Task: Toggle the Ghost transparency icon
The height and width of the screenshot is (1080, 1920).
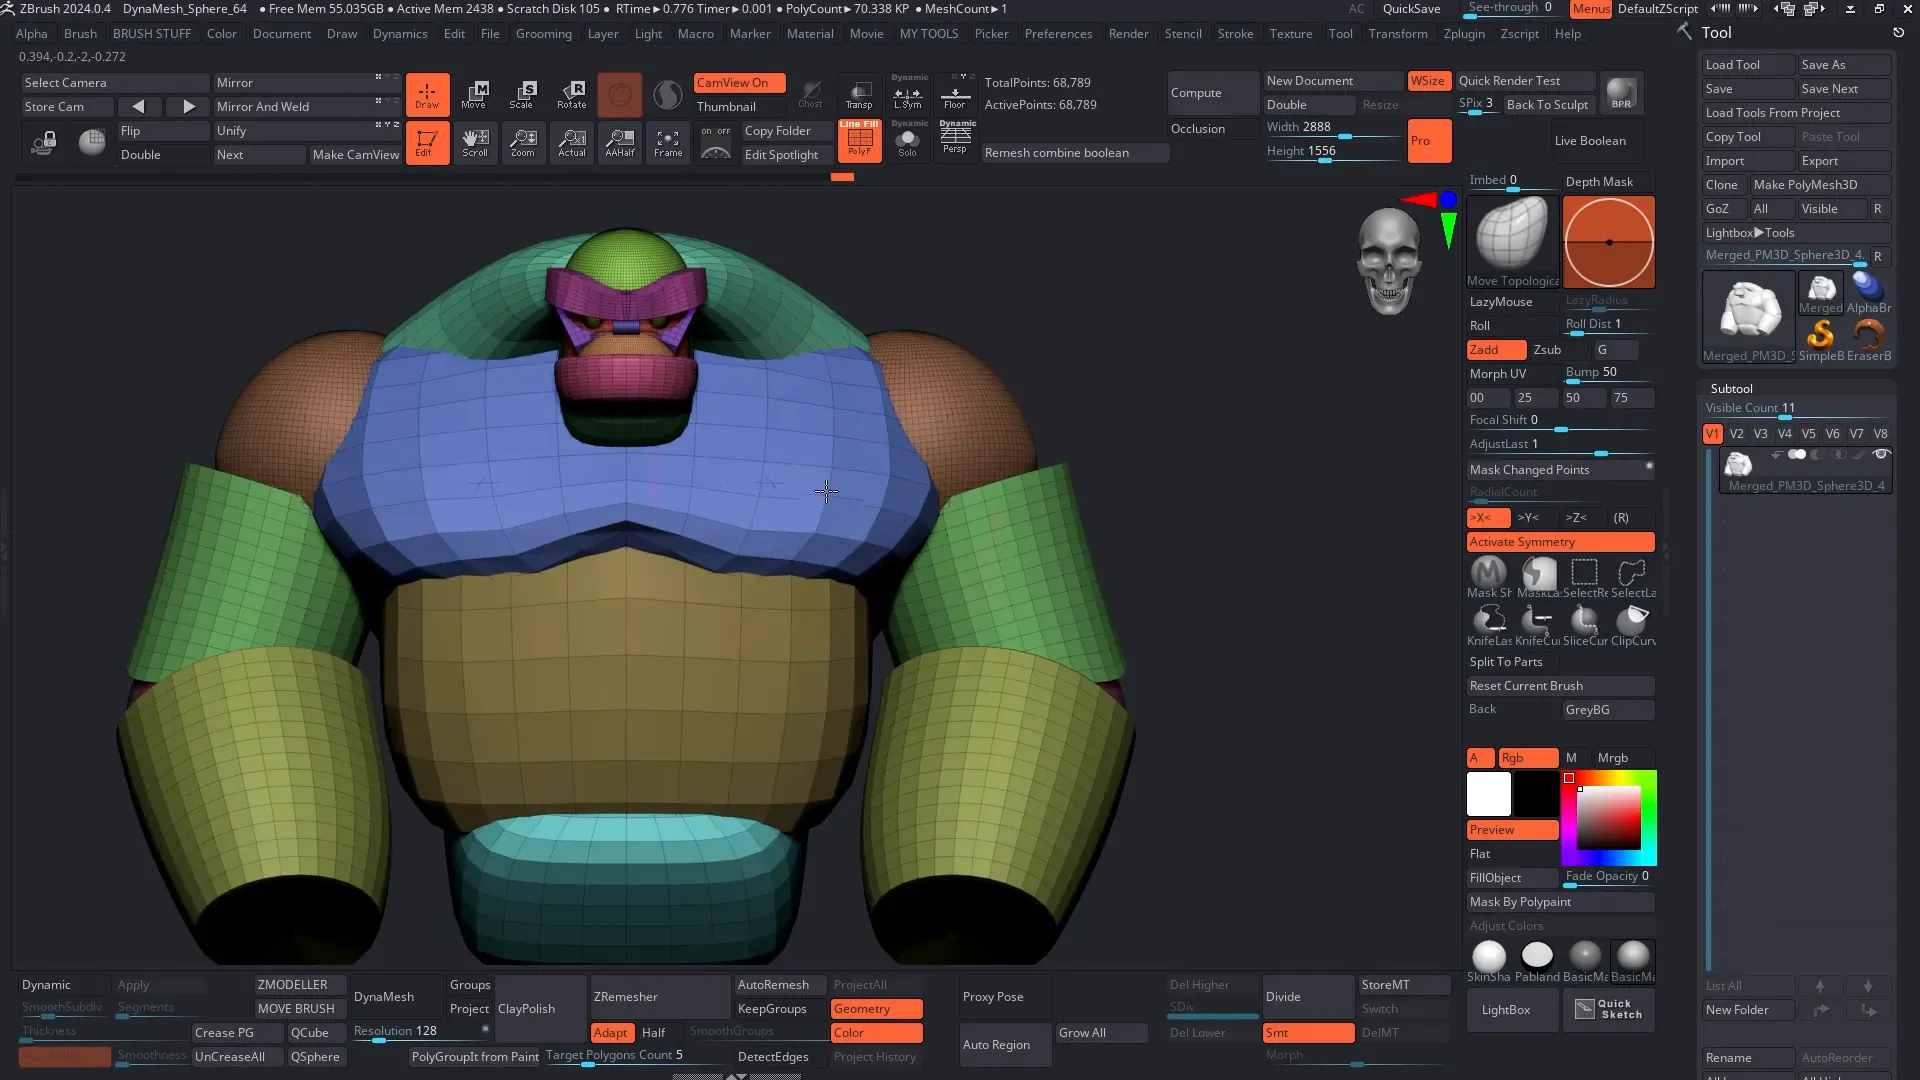Action: point(811,95)
